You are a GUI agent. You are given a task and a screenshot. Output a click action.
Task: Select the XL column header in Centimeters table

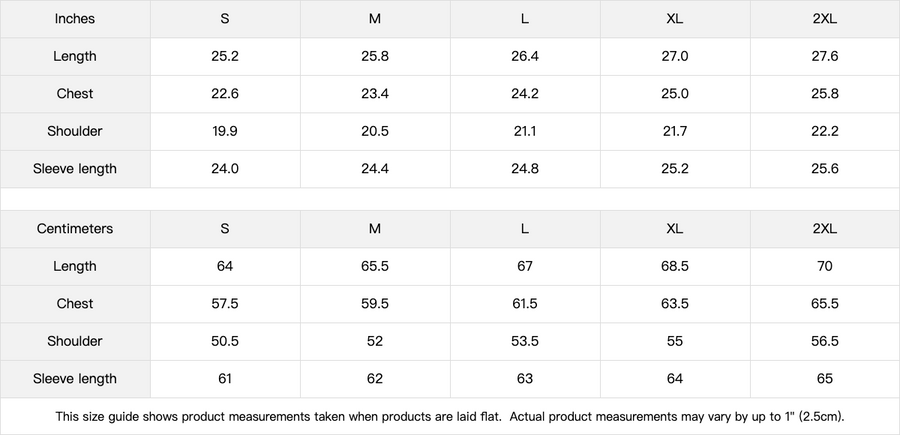675,229
